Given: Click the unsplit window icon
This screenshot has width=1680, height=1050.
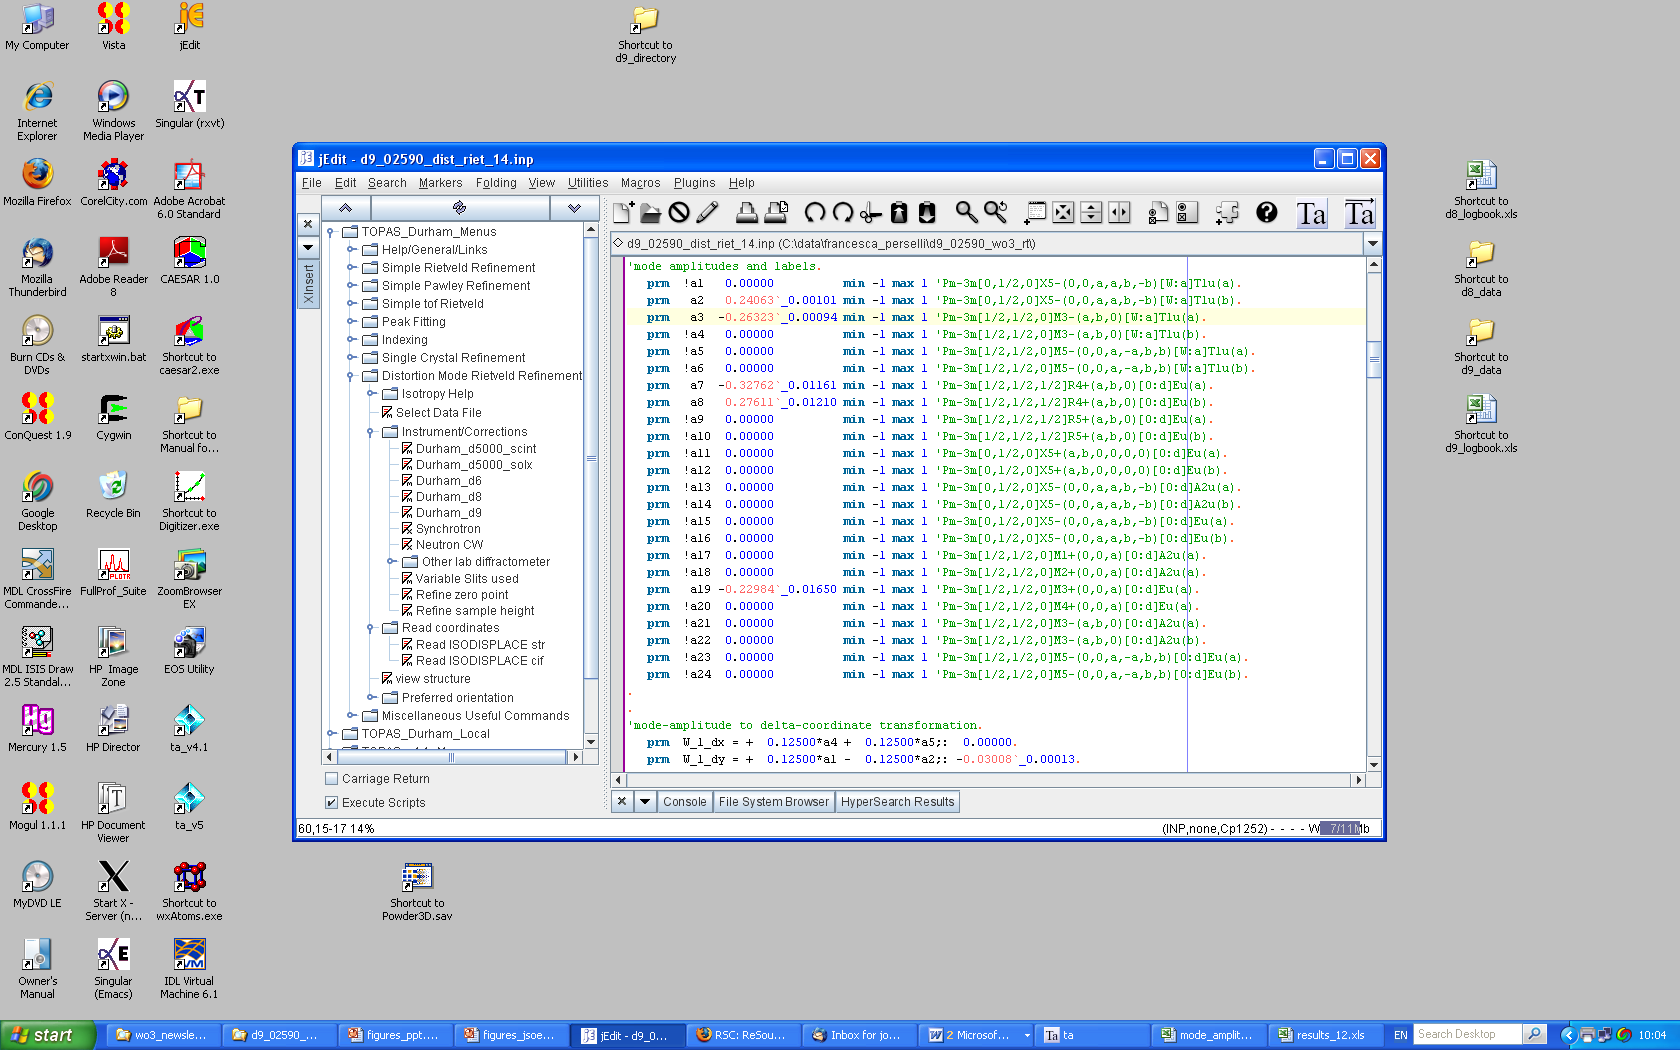Looking at the screenshot, I should pyautogui.click(x=1063, y=212).
